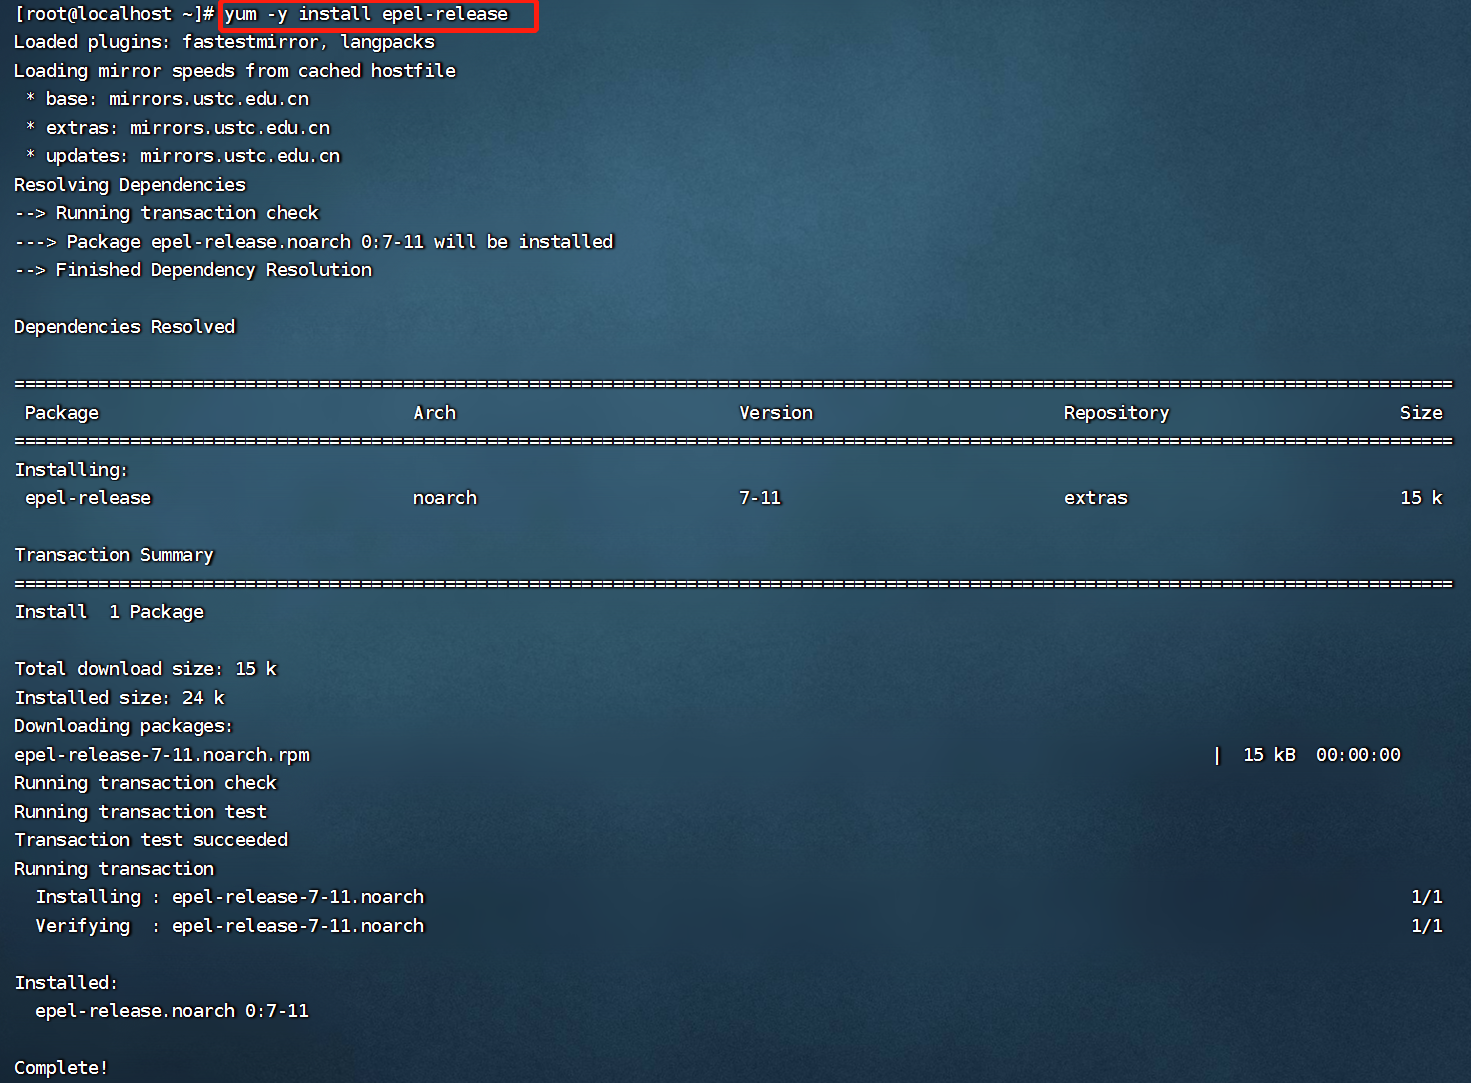This screenshot has height=1083, width=1471.
Task: Click the 'Install 1 Package' line
Action: point(109,612)
